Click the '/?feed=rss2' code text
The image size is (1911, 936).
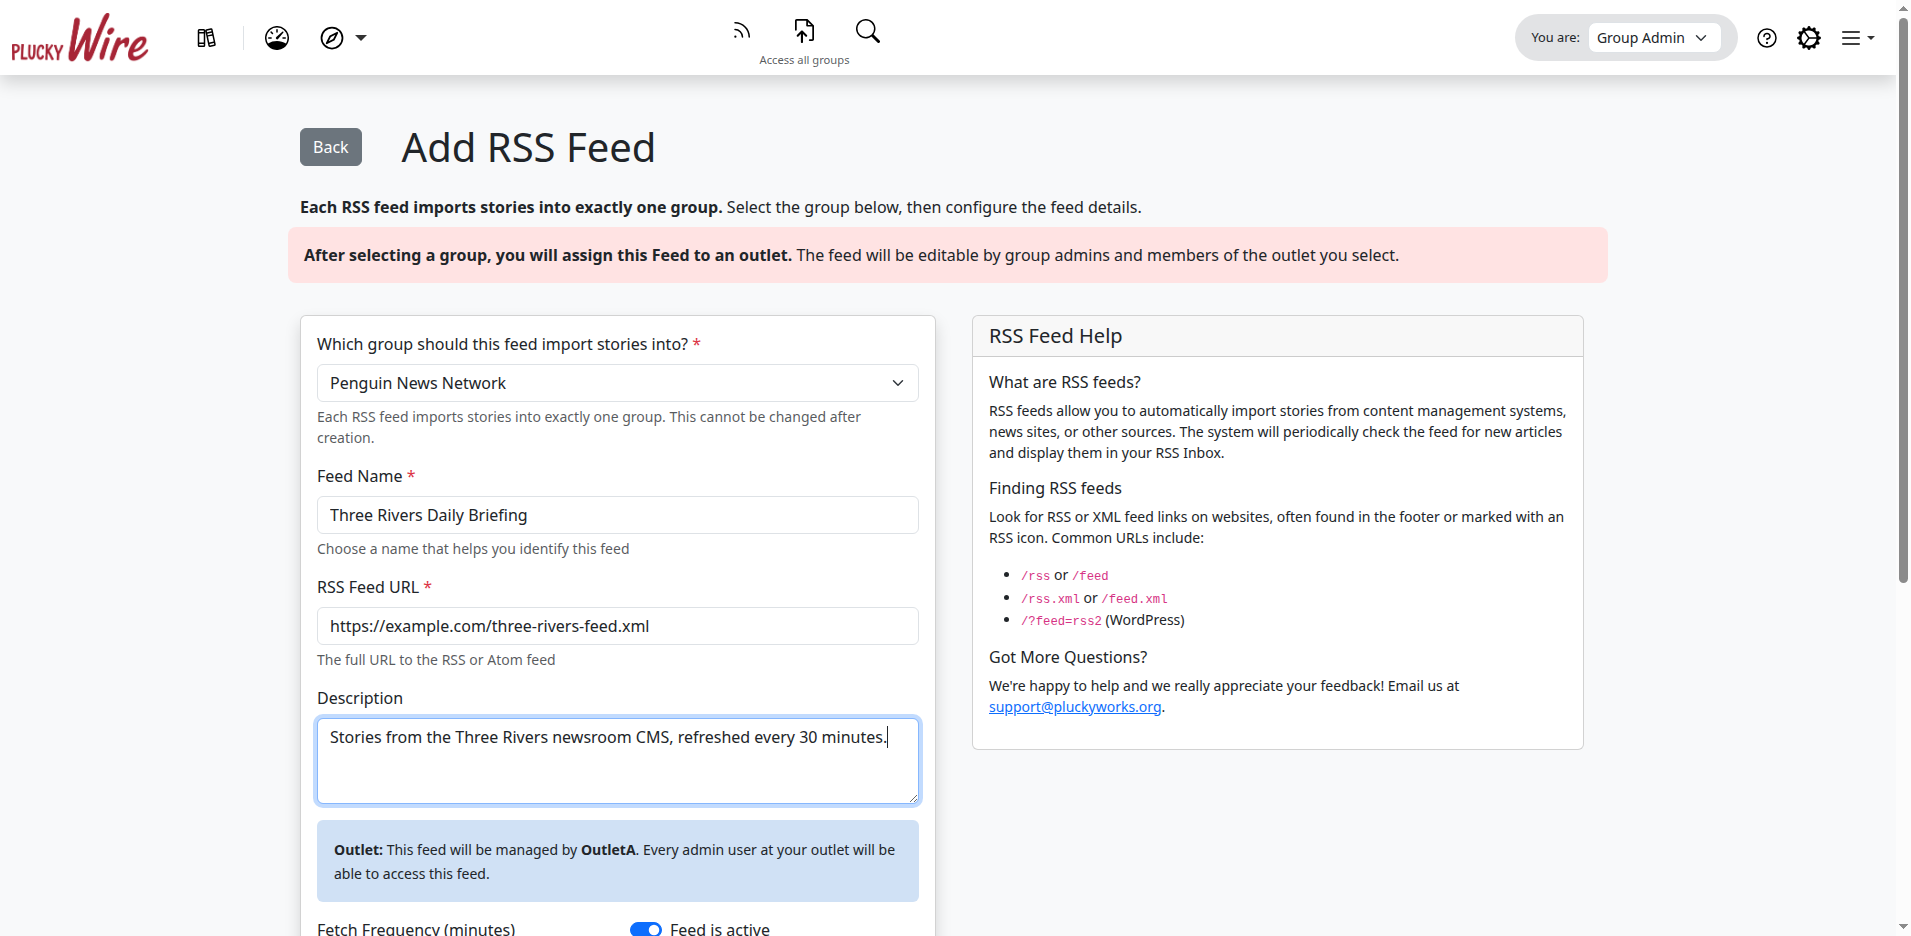click(x=1061, y=621)
